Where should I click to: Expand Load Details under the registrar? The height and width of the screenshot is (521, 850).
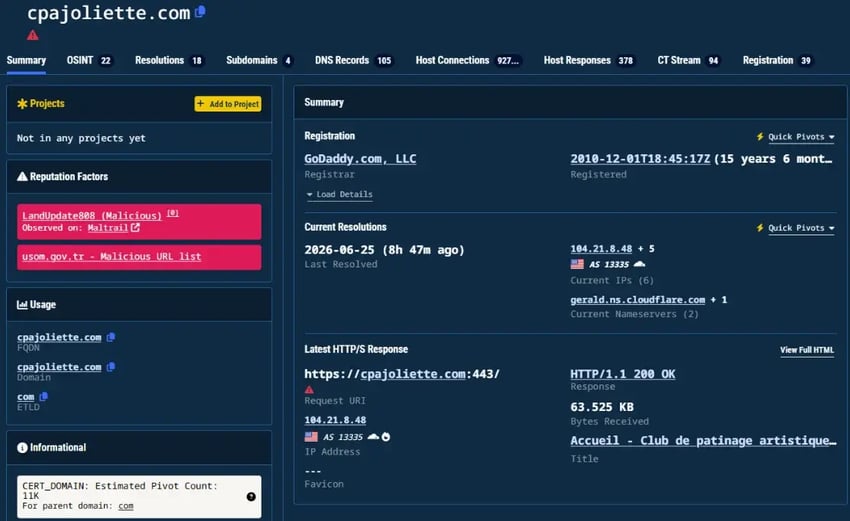[340, 194]
